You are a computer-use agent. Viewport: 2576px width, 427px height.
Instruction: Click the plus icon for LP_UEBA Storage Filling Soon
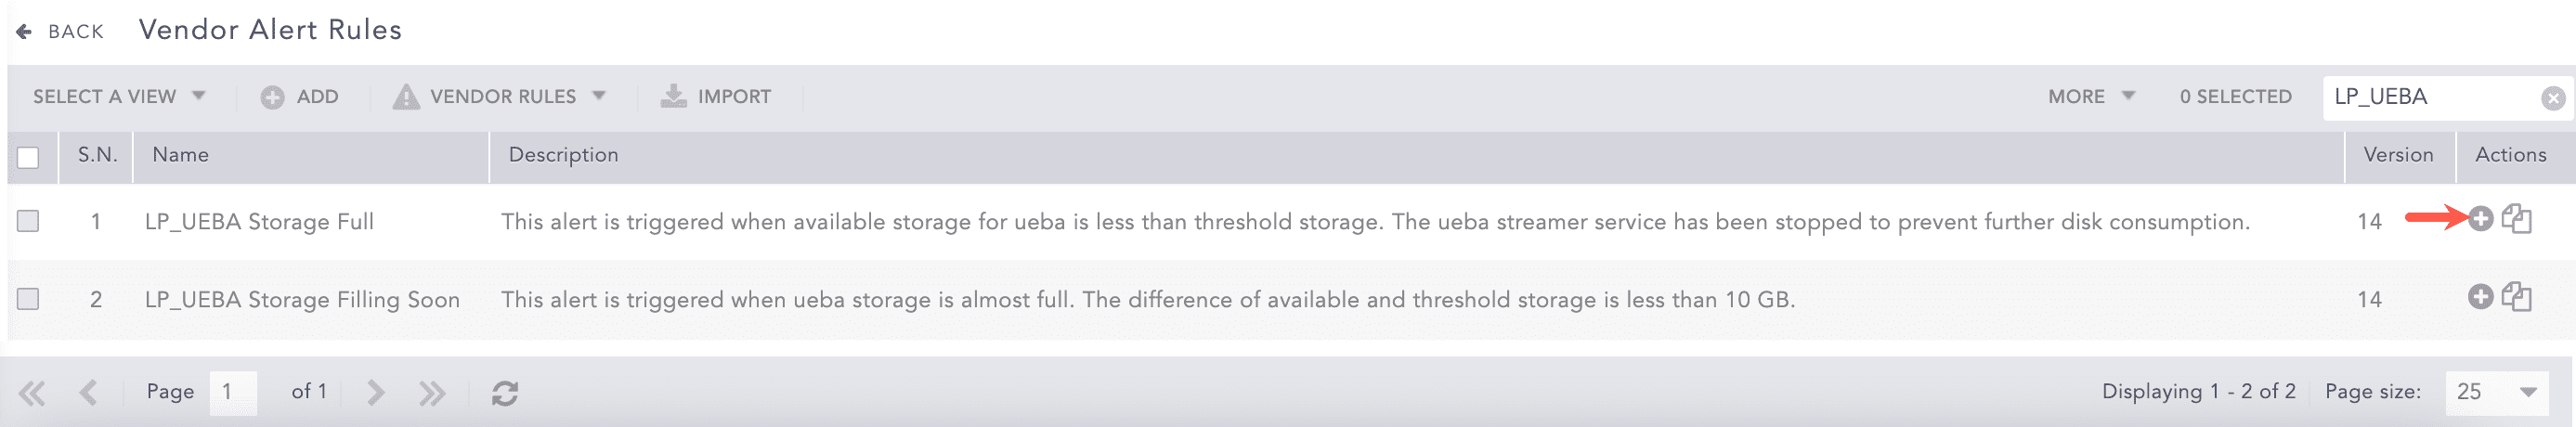2480,296
